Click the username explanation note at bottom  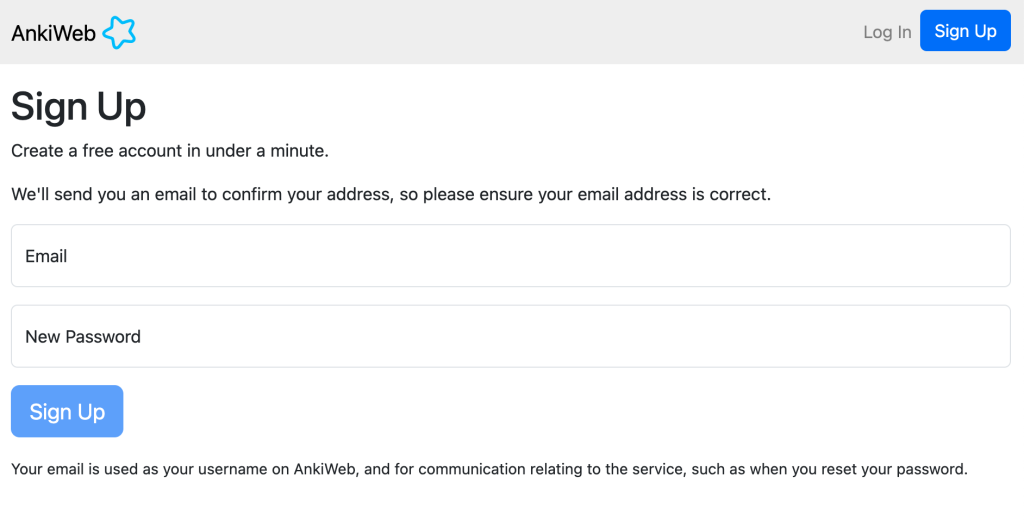pyautogui.click(x=489, y=468)
